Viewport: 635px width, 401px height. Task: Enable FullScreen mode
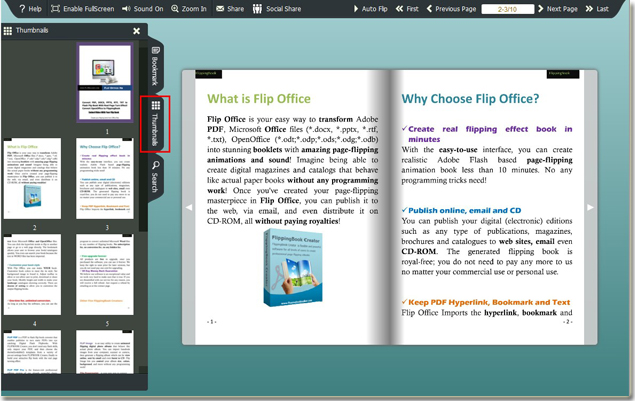click(x=83, y=9)
